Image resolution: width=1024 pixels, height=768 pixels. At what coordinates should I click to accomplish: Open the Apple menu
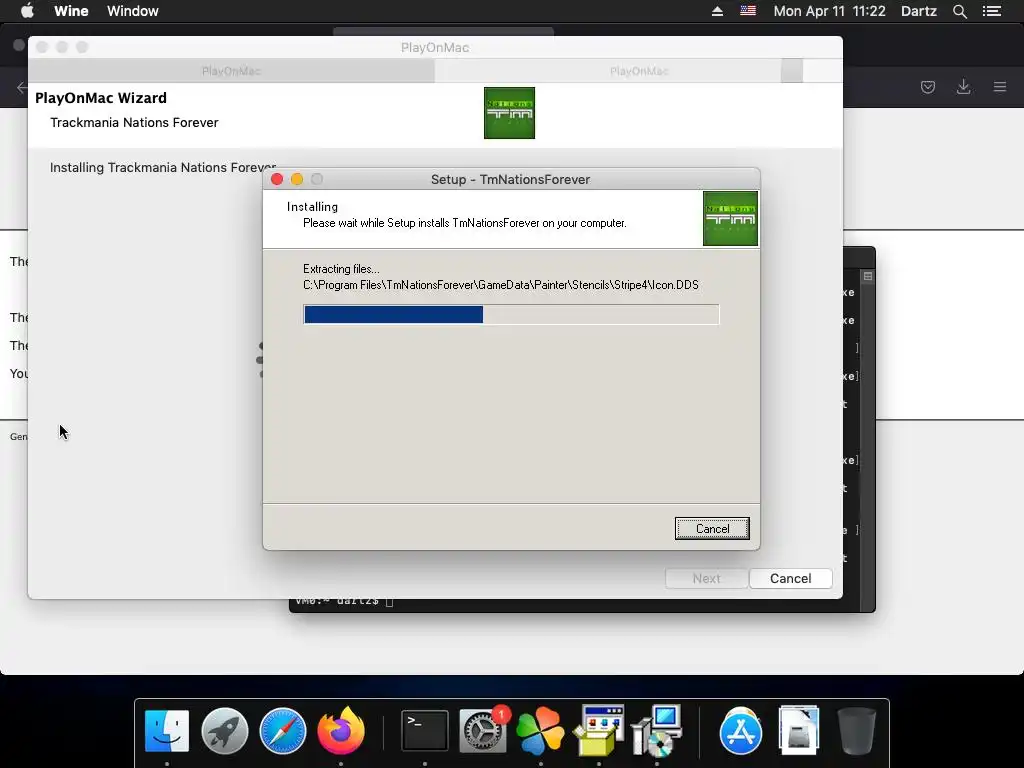click(27, 11)
